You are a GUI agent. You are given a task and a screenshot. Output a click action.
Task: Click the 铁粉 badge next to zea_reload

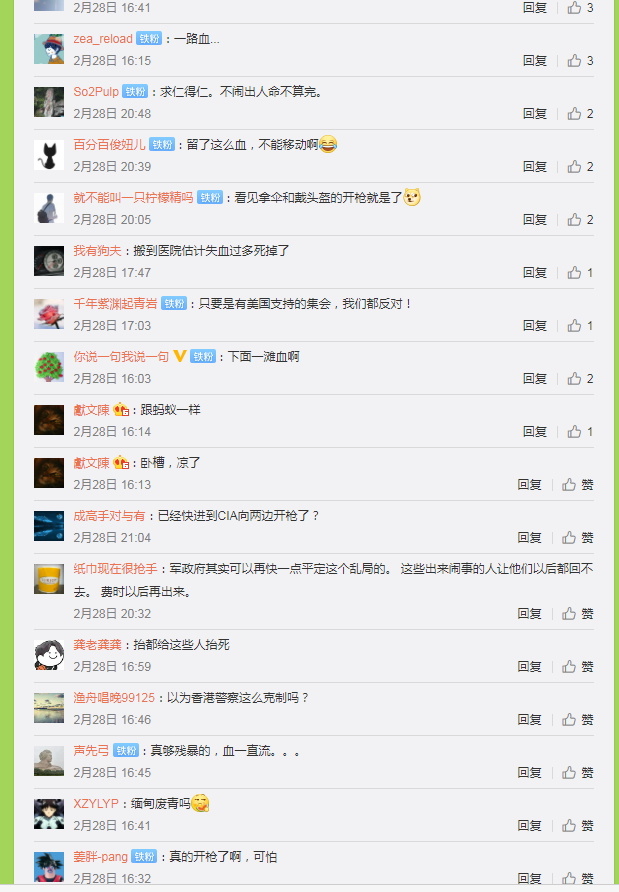point(149,39)
